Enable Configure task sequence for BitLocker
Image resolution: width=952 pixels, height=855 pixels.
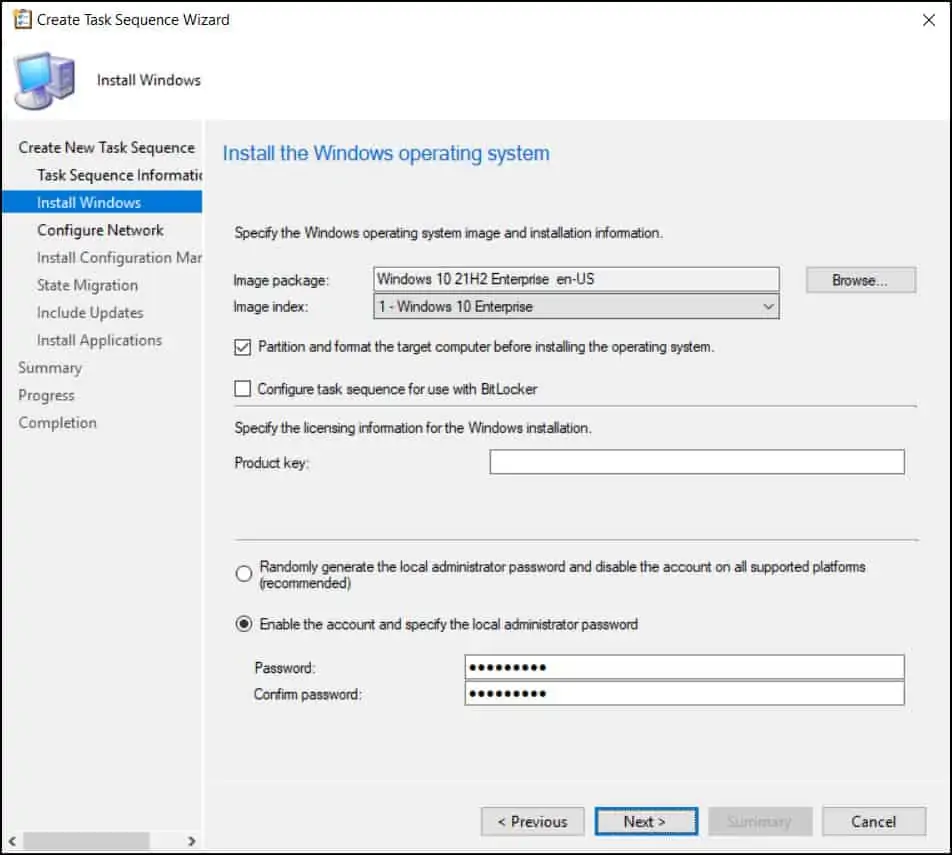tap(242, 389)
